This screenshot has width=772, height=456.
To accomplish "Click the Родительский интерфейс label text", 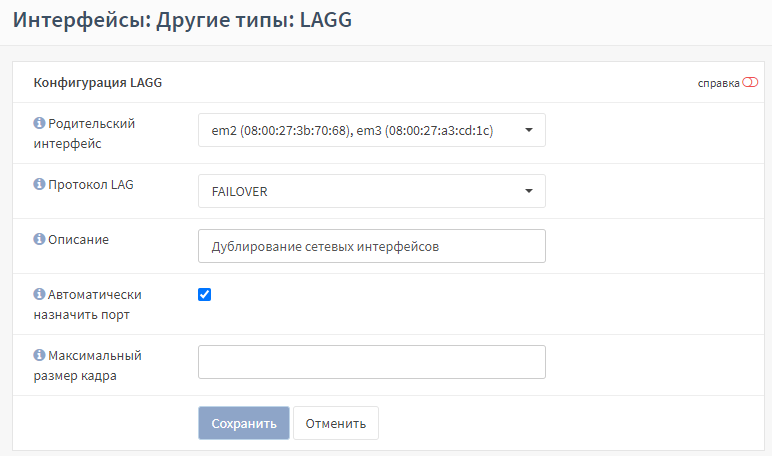I will point(84,133).
